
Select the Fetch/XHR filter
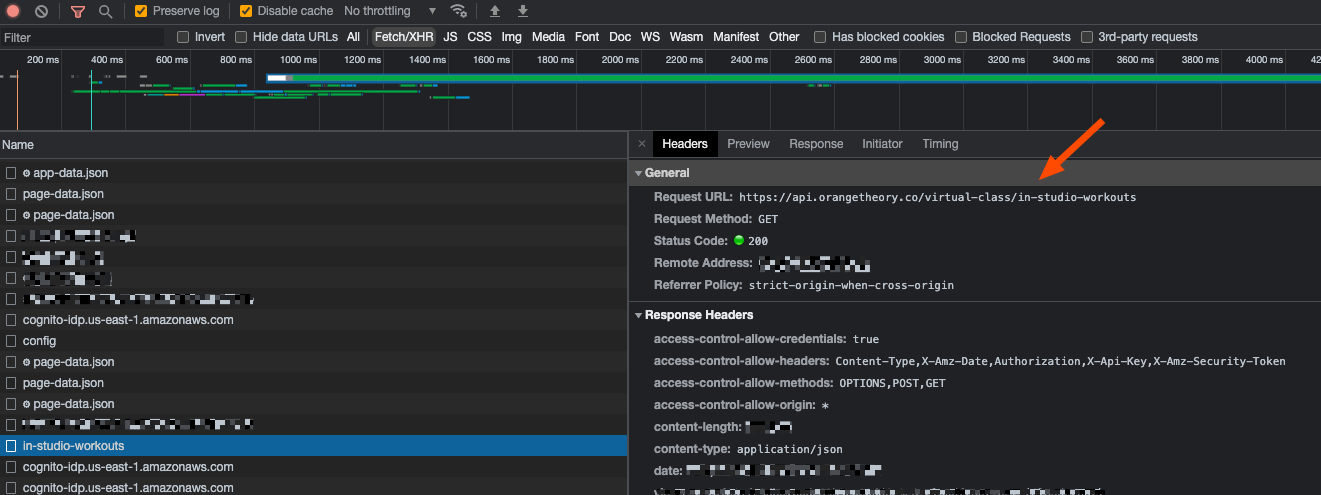point(404,37)
